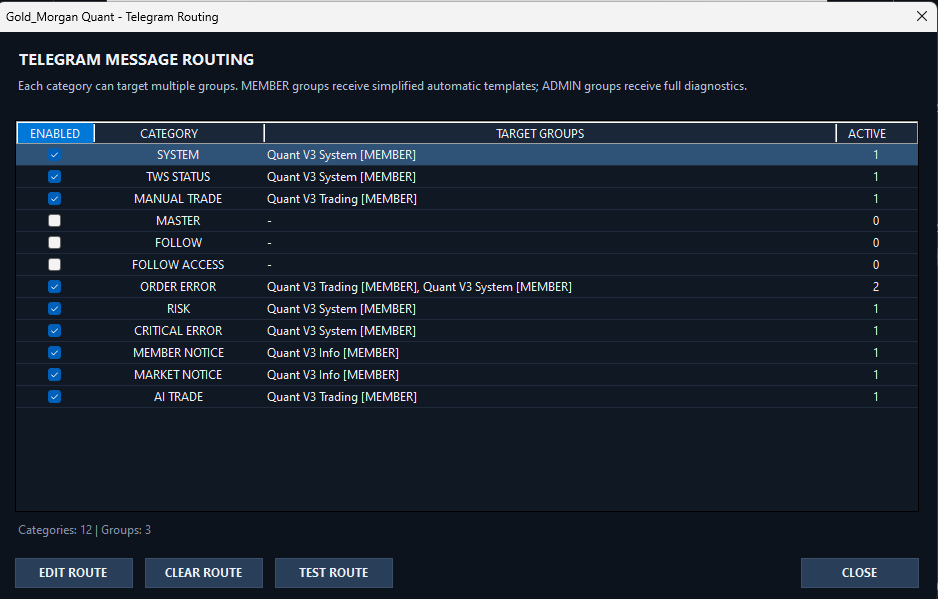Click MARKET NOTICE target 'Quant V3 Info [MEMBER]'
This screenshot has width=938, height=599.
pyautogui.click(x=333, y=375)
